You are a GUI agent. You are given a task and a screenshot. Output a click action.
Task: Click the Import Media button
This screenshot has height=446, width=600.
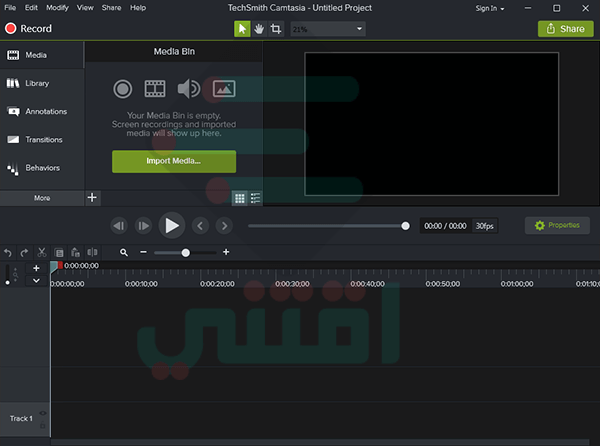pyautogui.click(x=174, y=161)
